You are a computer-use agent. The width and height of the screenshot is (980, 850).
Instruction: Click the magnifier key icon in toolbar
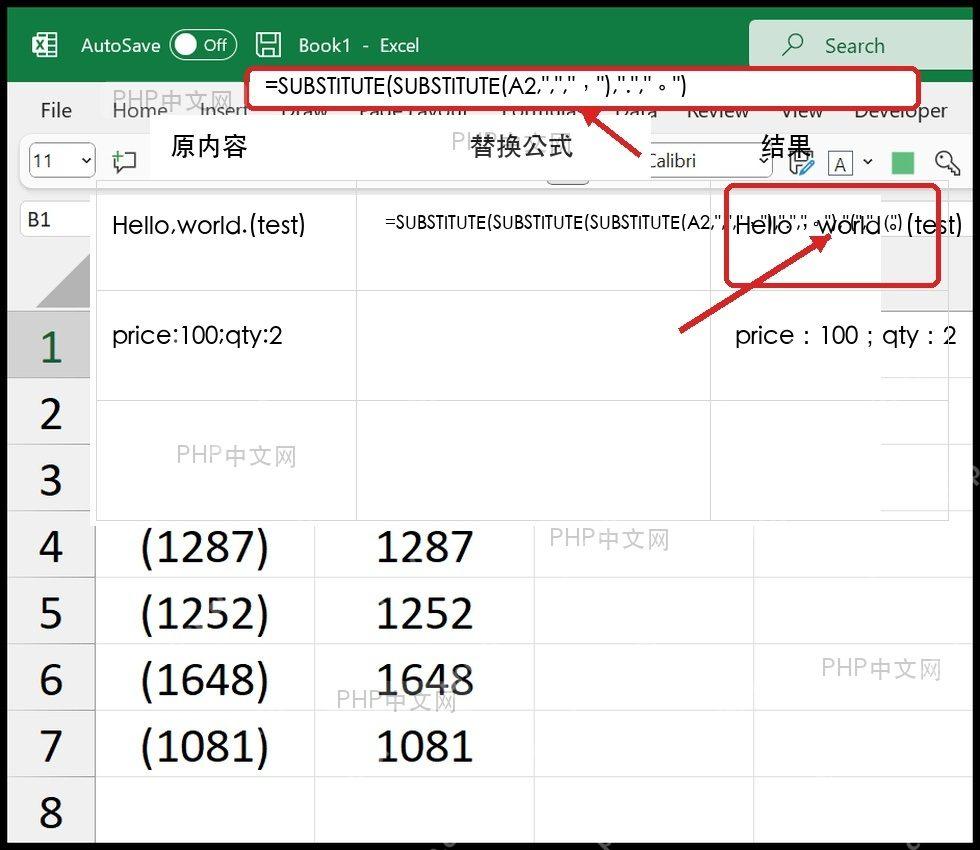pos(948,163)
